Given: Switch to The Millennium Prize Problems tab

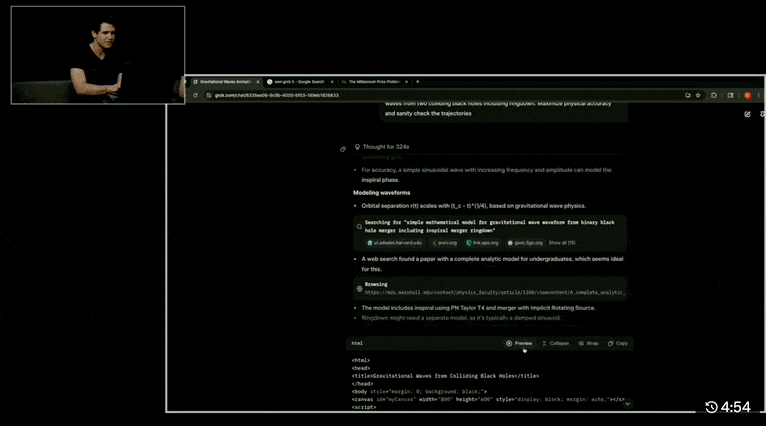Looking at the screenshot, I should pyautogui.click(x=375, y=81).
